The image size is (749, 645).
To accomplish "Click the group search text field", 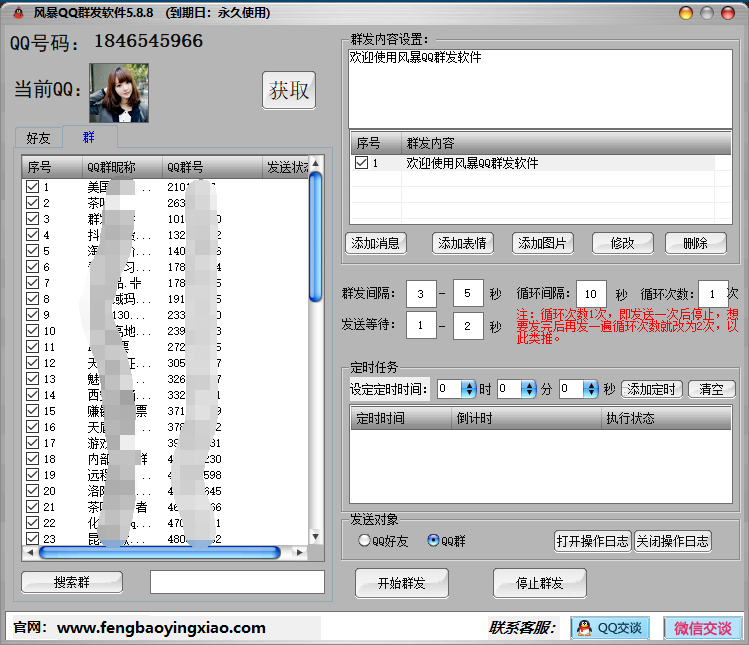I will tap(237, 582).
